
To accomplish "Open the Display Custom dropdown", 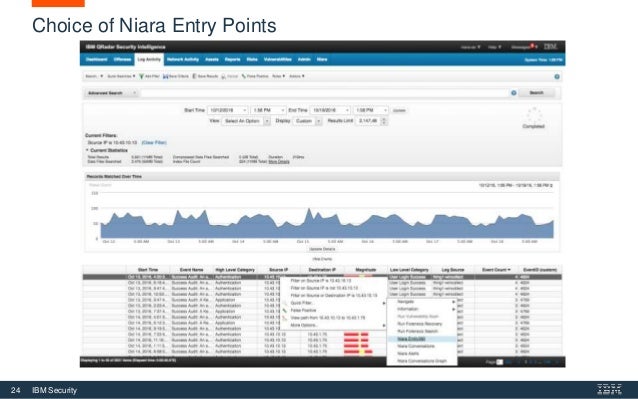I will click(307, 121).
